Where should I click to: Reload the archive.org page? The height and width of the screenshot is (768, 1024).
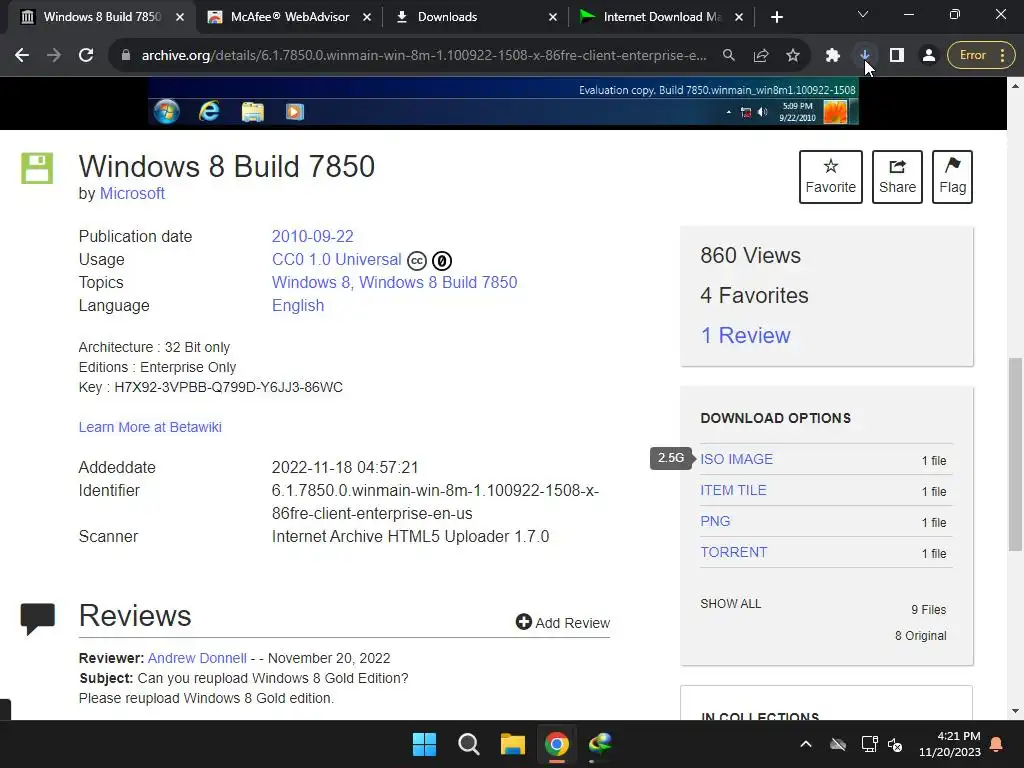point(86,56)
